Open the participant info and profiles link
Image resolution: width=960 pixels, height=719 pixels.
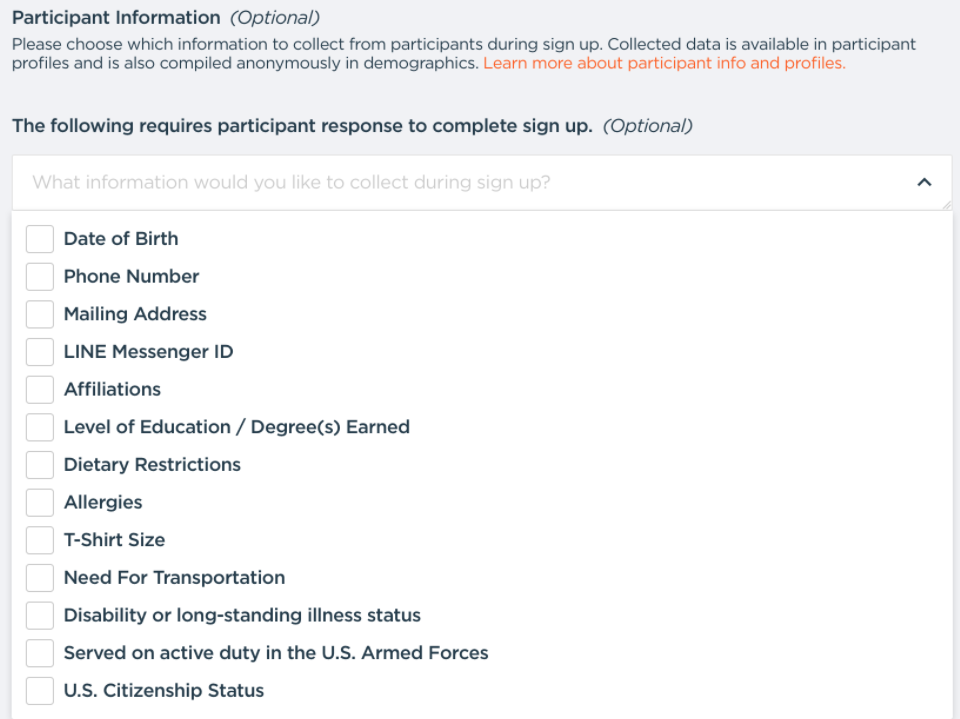[x=664, y=63]
